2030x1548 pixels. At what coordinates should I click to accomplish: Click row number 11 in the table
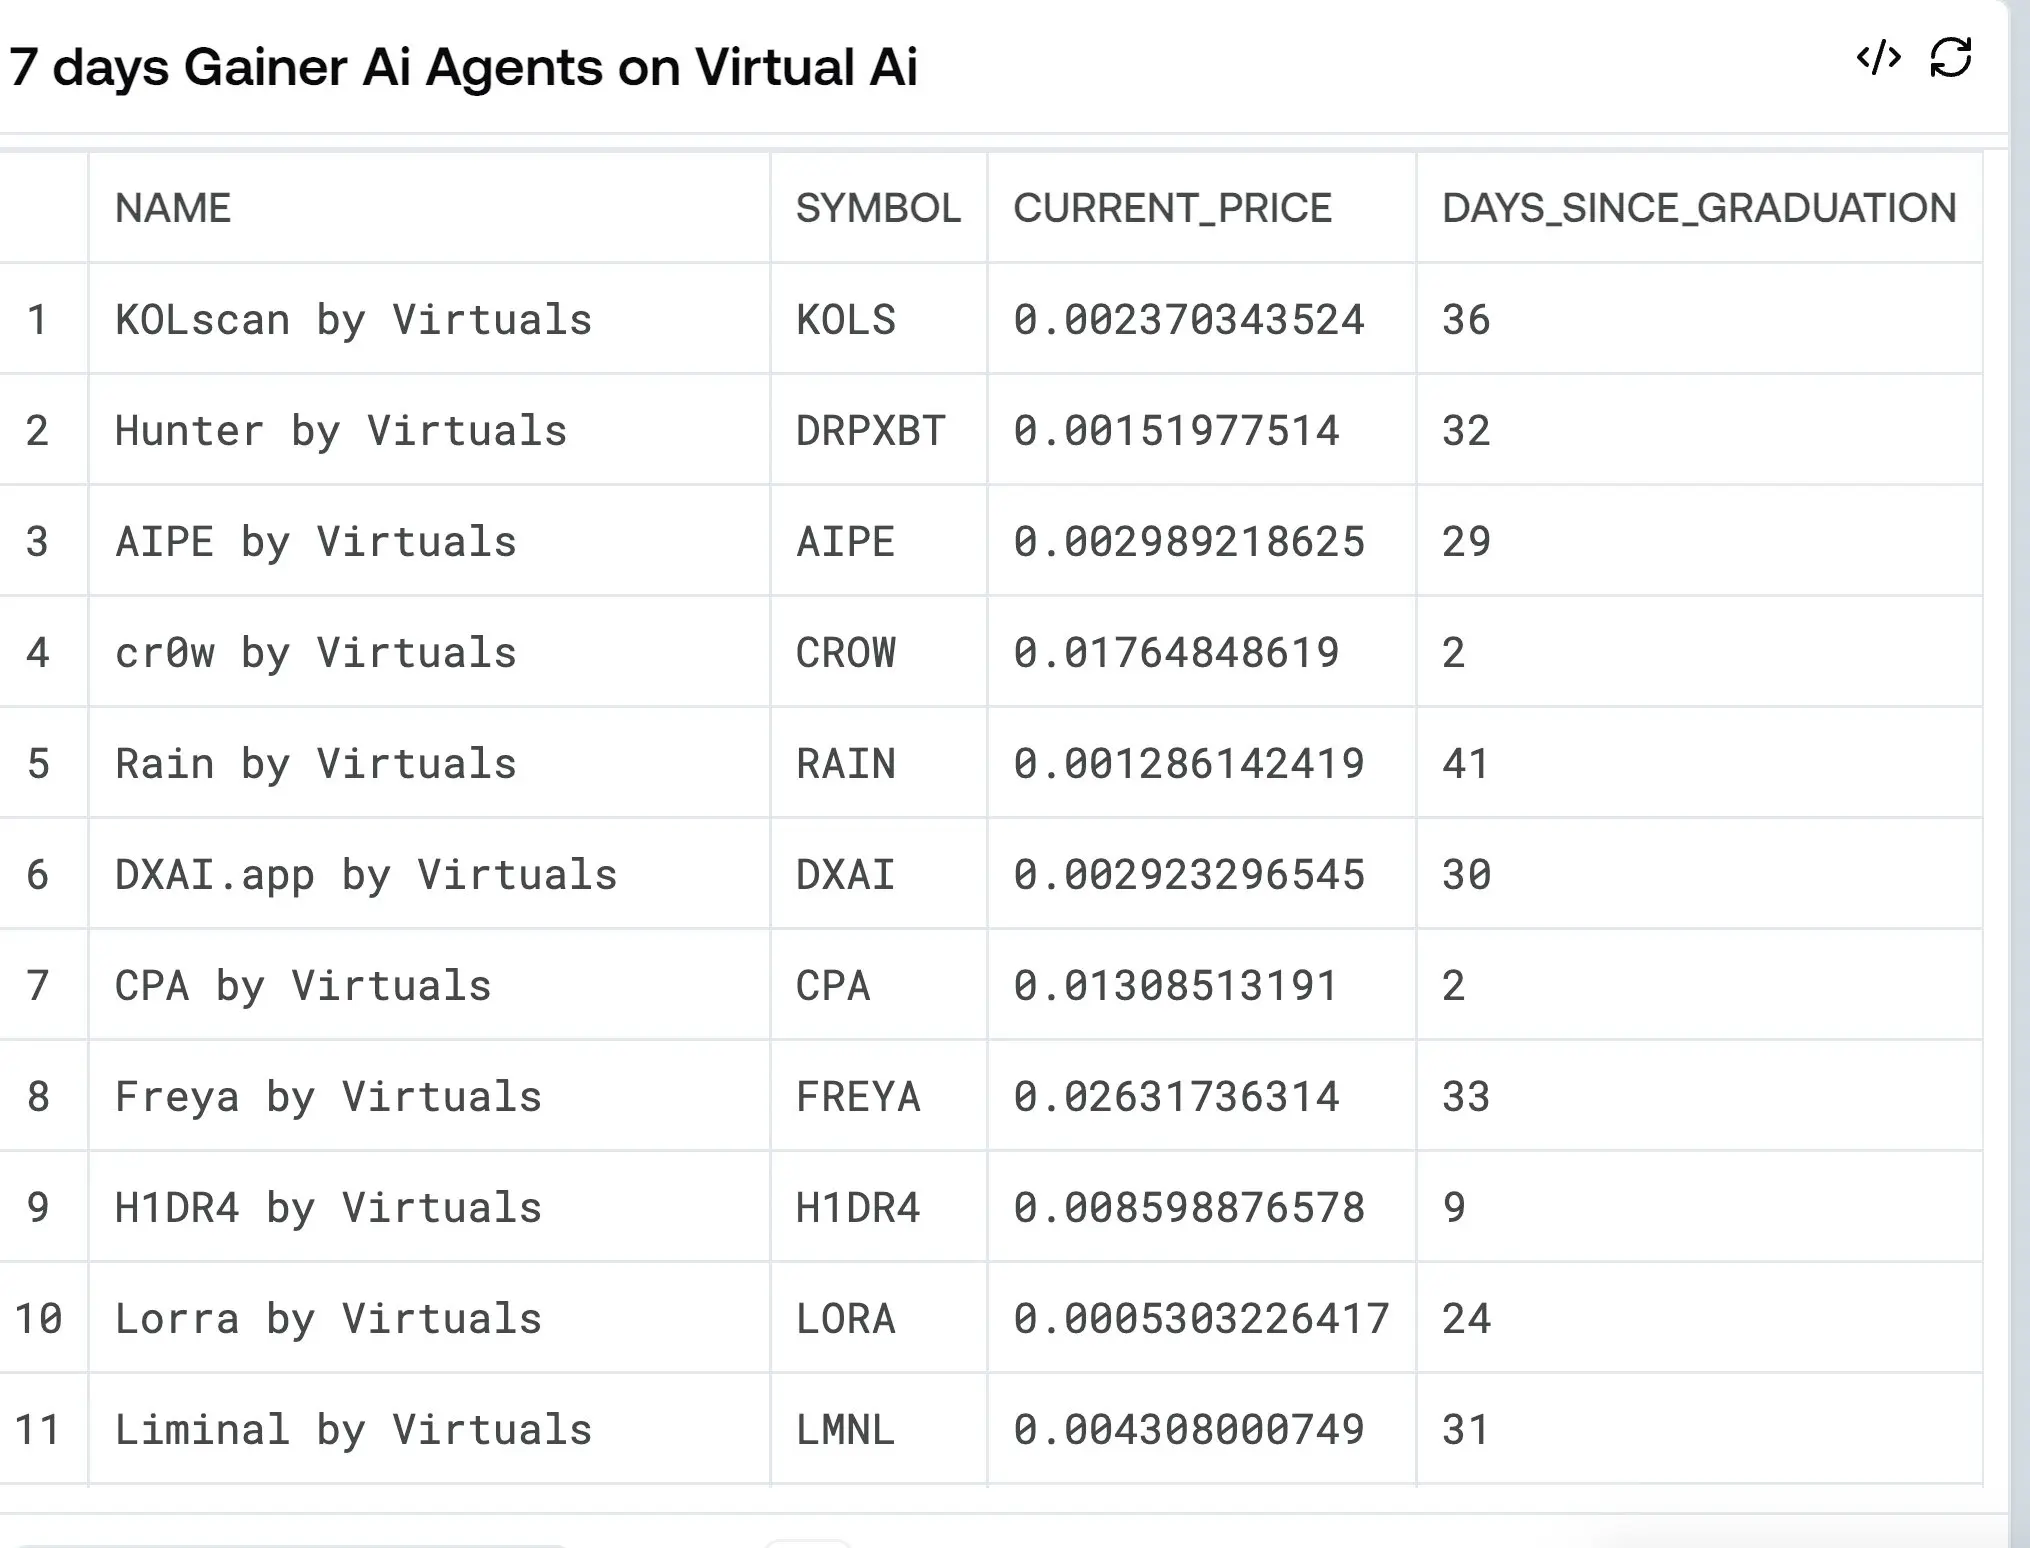pos(38,1430)
